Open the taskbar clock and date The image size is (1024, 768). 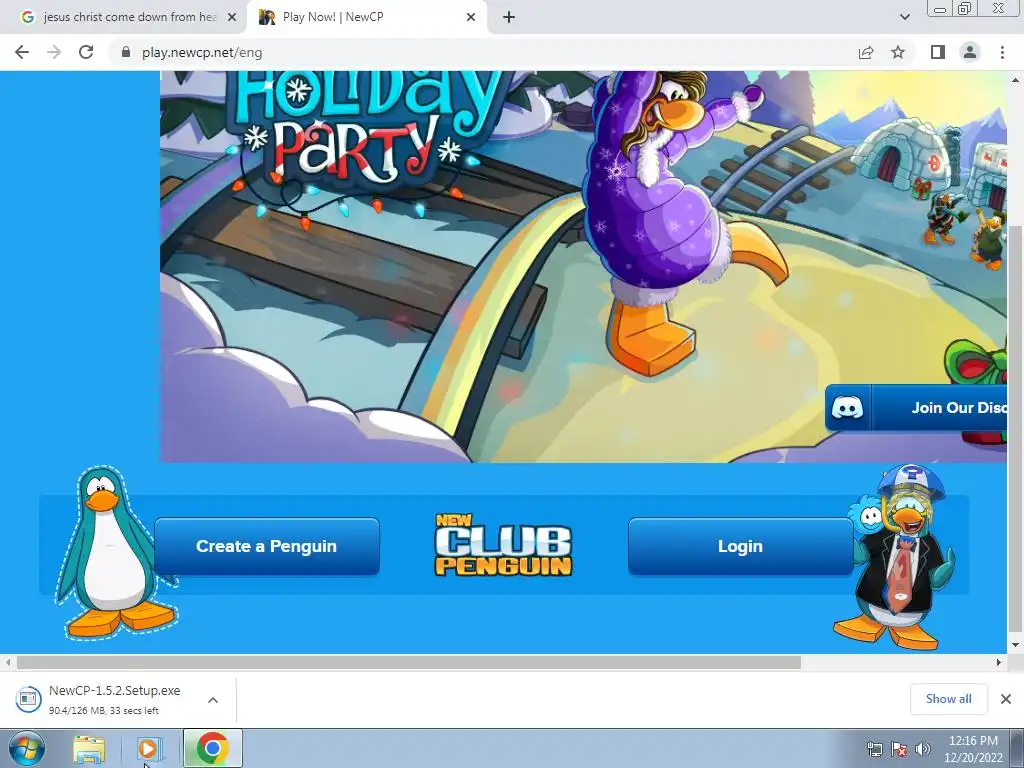point(973,749)
